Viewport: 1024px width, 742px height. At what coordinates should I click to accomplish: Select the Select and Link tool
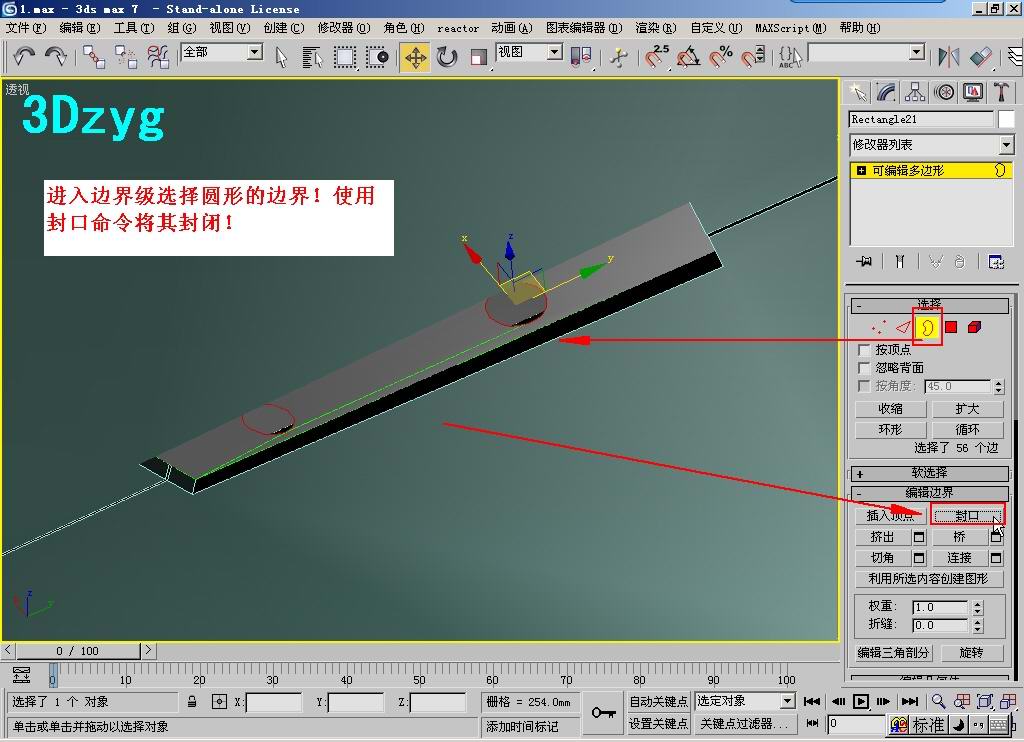click(94, 57)
